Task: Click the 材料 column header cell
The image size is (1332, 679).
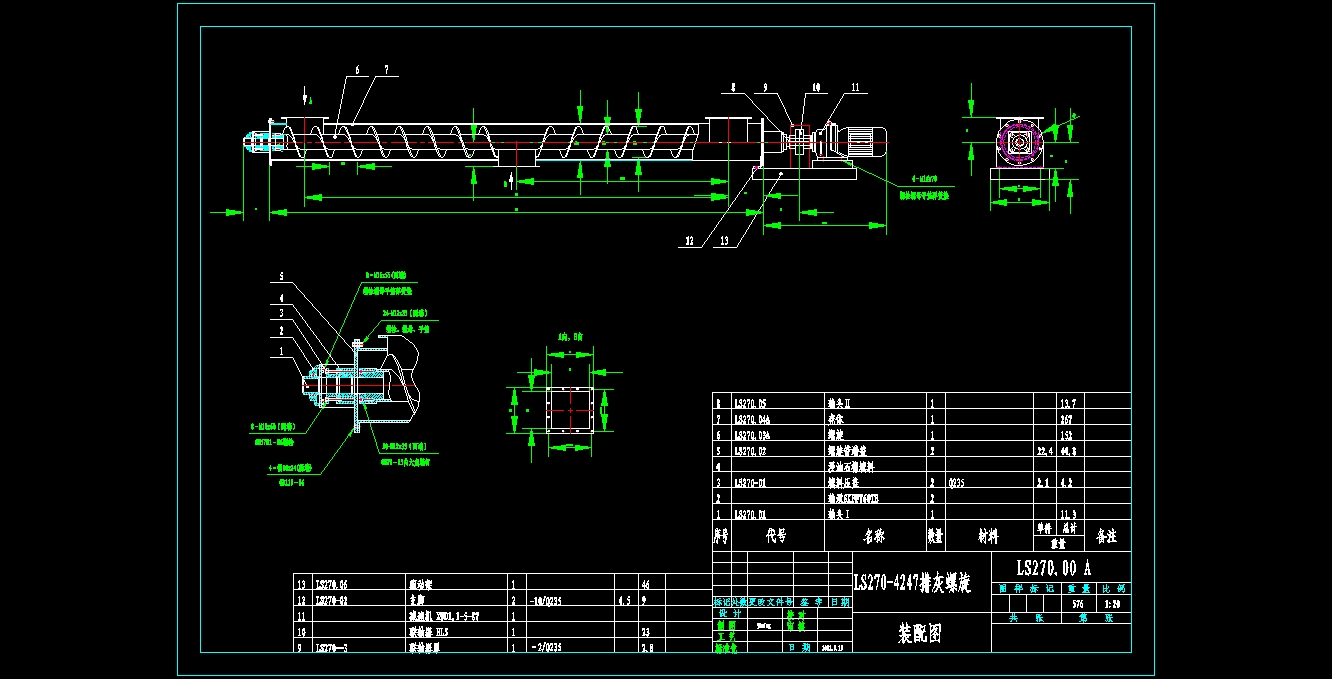Action: 988,536
